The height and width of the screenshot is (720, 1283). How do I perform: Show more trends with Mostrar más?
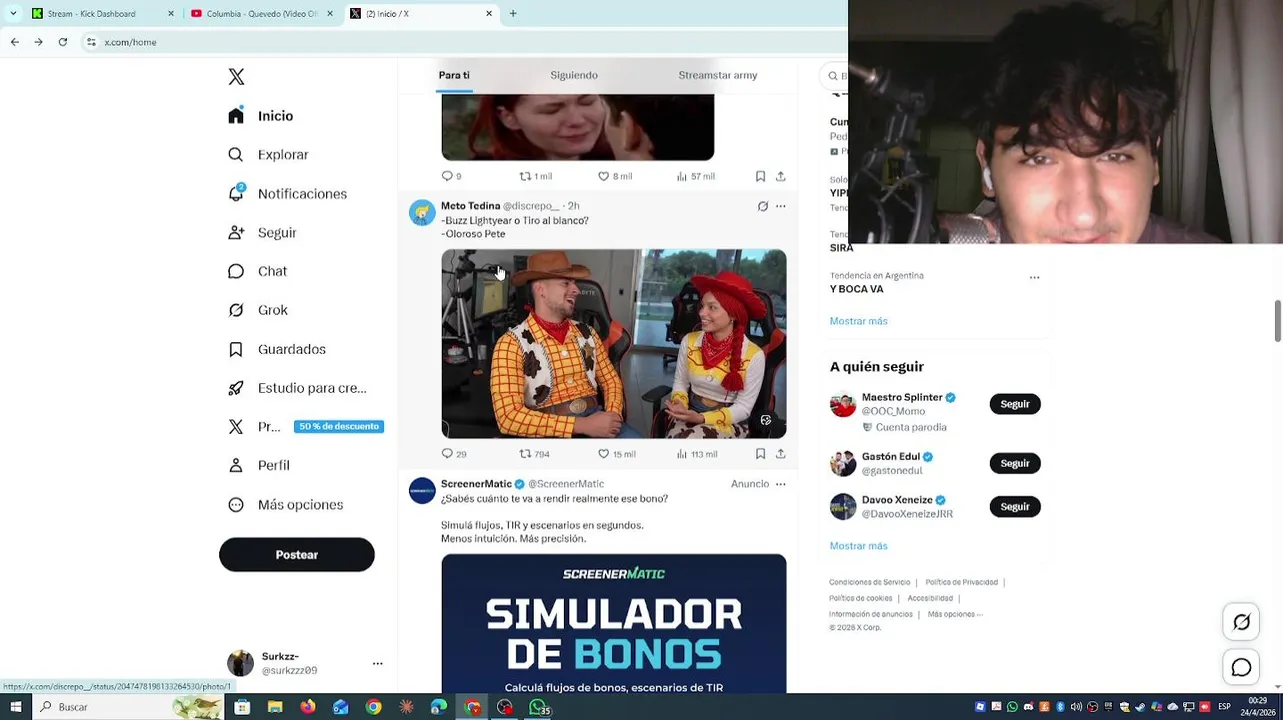tap(858, 321)
